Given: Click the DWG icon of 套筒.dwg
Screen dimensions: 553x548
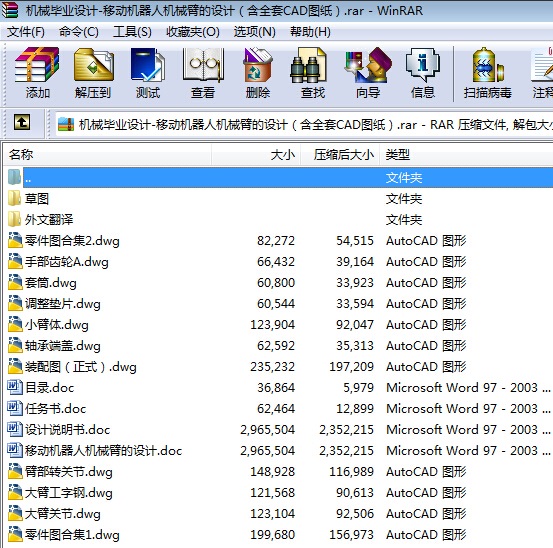Looking at the screenshot, I should point(15,282).
